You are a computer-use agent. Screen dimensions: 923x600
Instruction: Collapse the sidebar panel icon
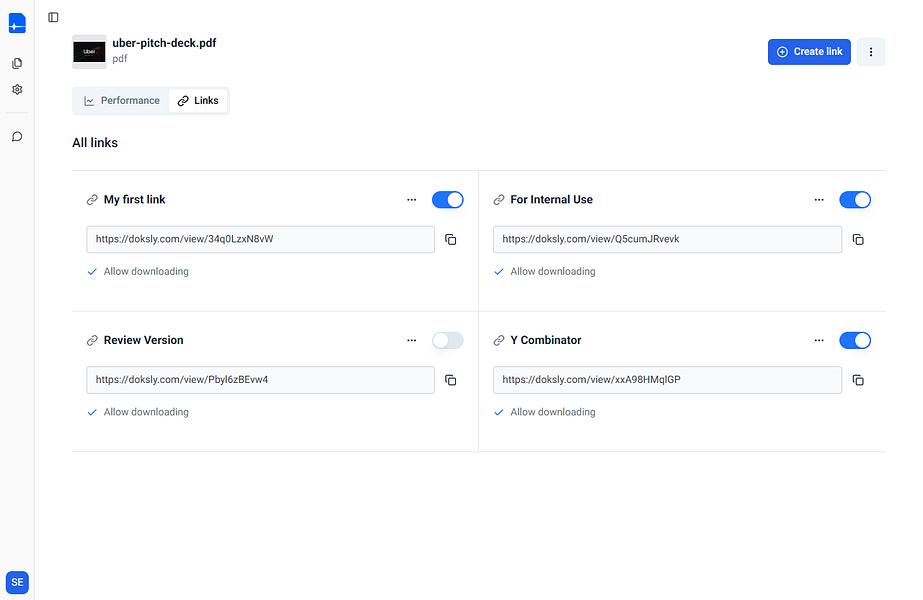click(53, 17)
